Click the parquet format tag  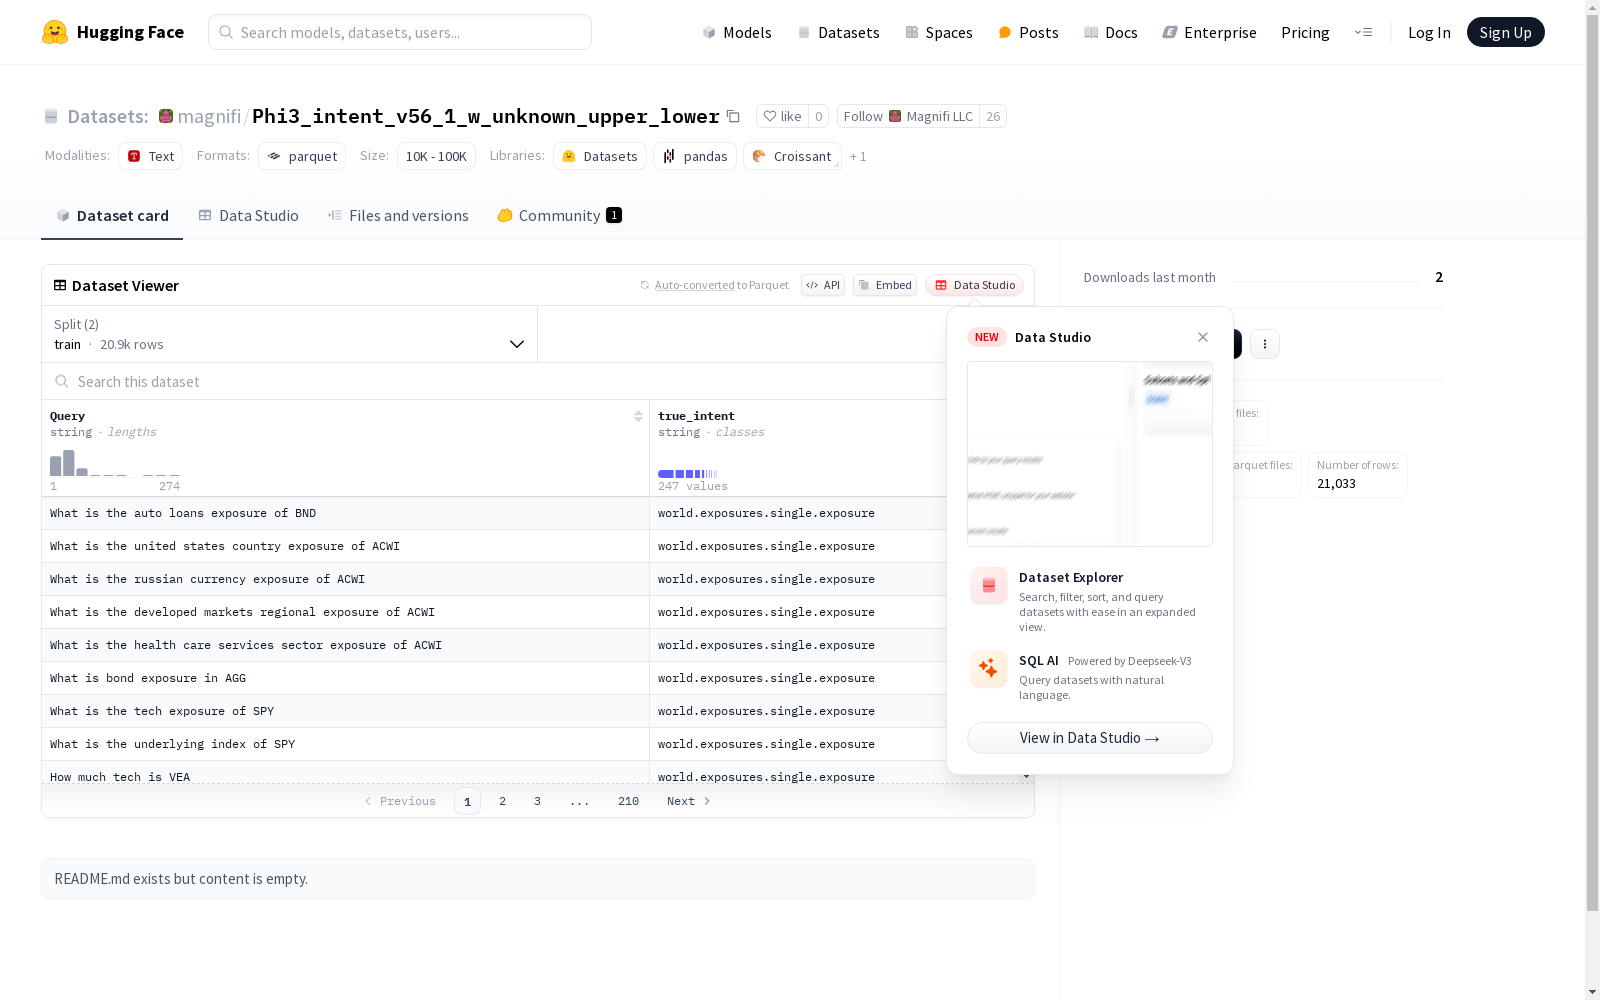[302, 156]
